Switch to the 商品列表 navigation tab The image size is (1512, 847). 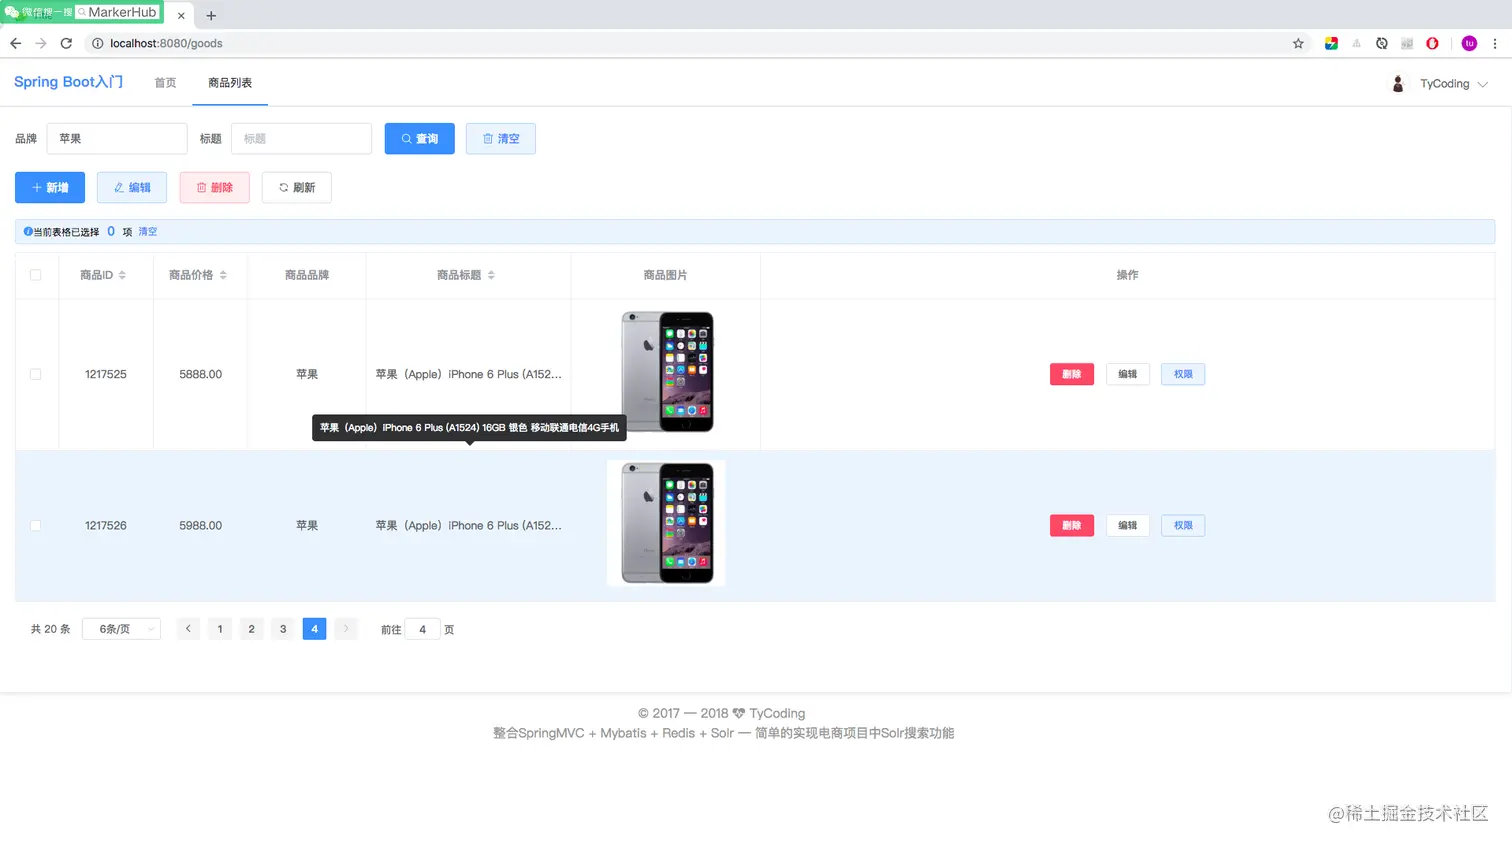[x=230, y=83]
